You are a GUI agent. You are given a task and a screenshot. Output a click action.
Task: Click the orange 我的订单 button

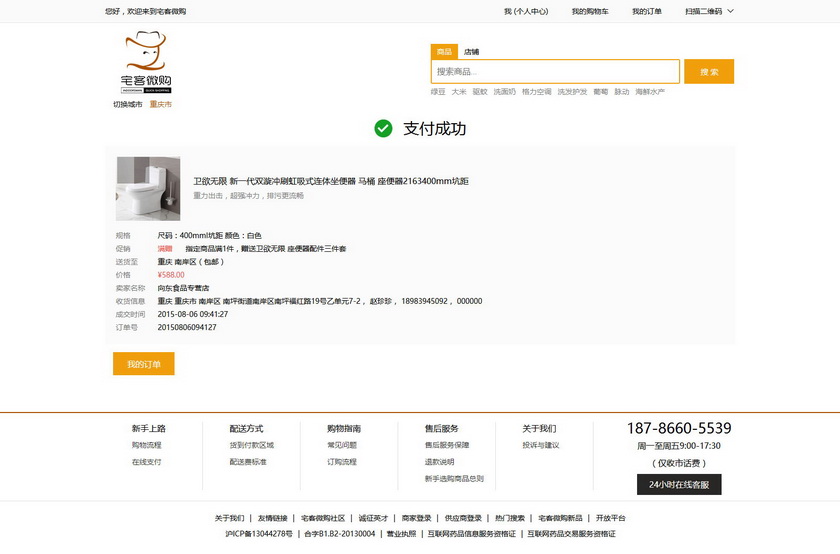(x=144, y=364)
